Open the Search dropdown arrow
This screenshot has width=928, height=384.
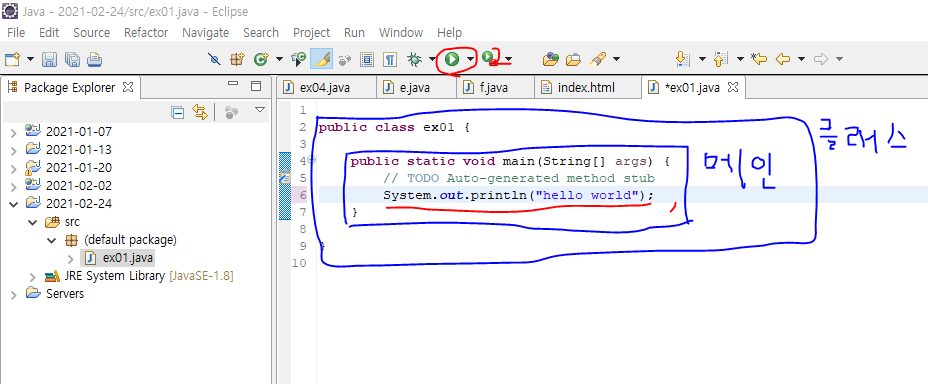(x=616, y=59)
